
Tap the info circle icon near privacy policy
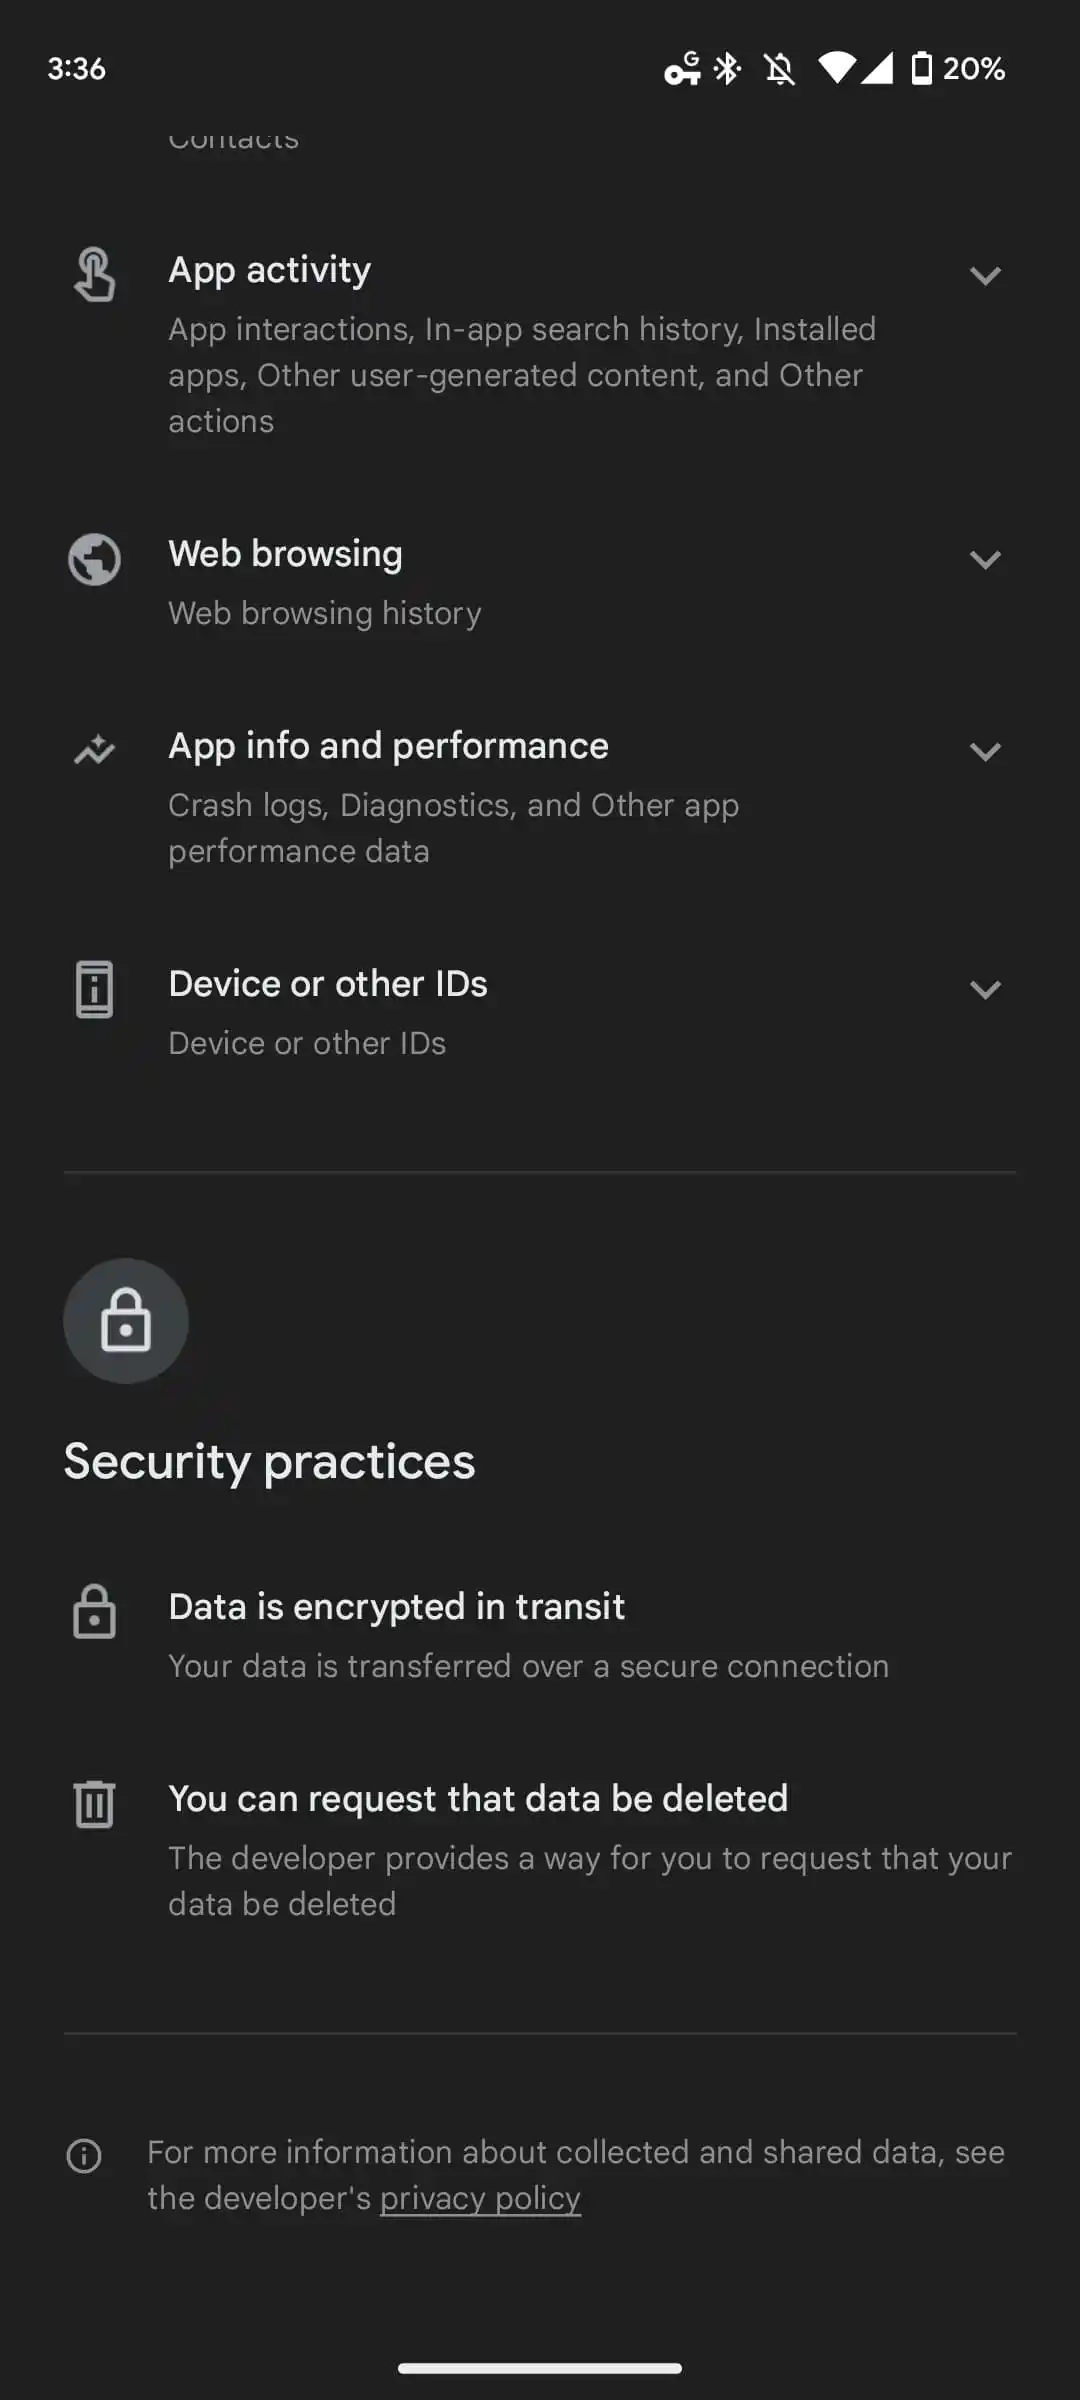click(84, 2155)
